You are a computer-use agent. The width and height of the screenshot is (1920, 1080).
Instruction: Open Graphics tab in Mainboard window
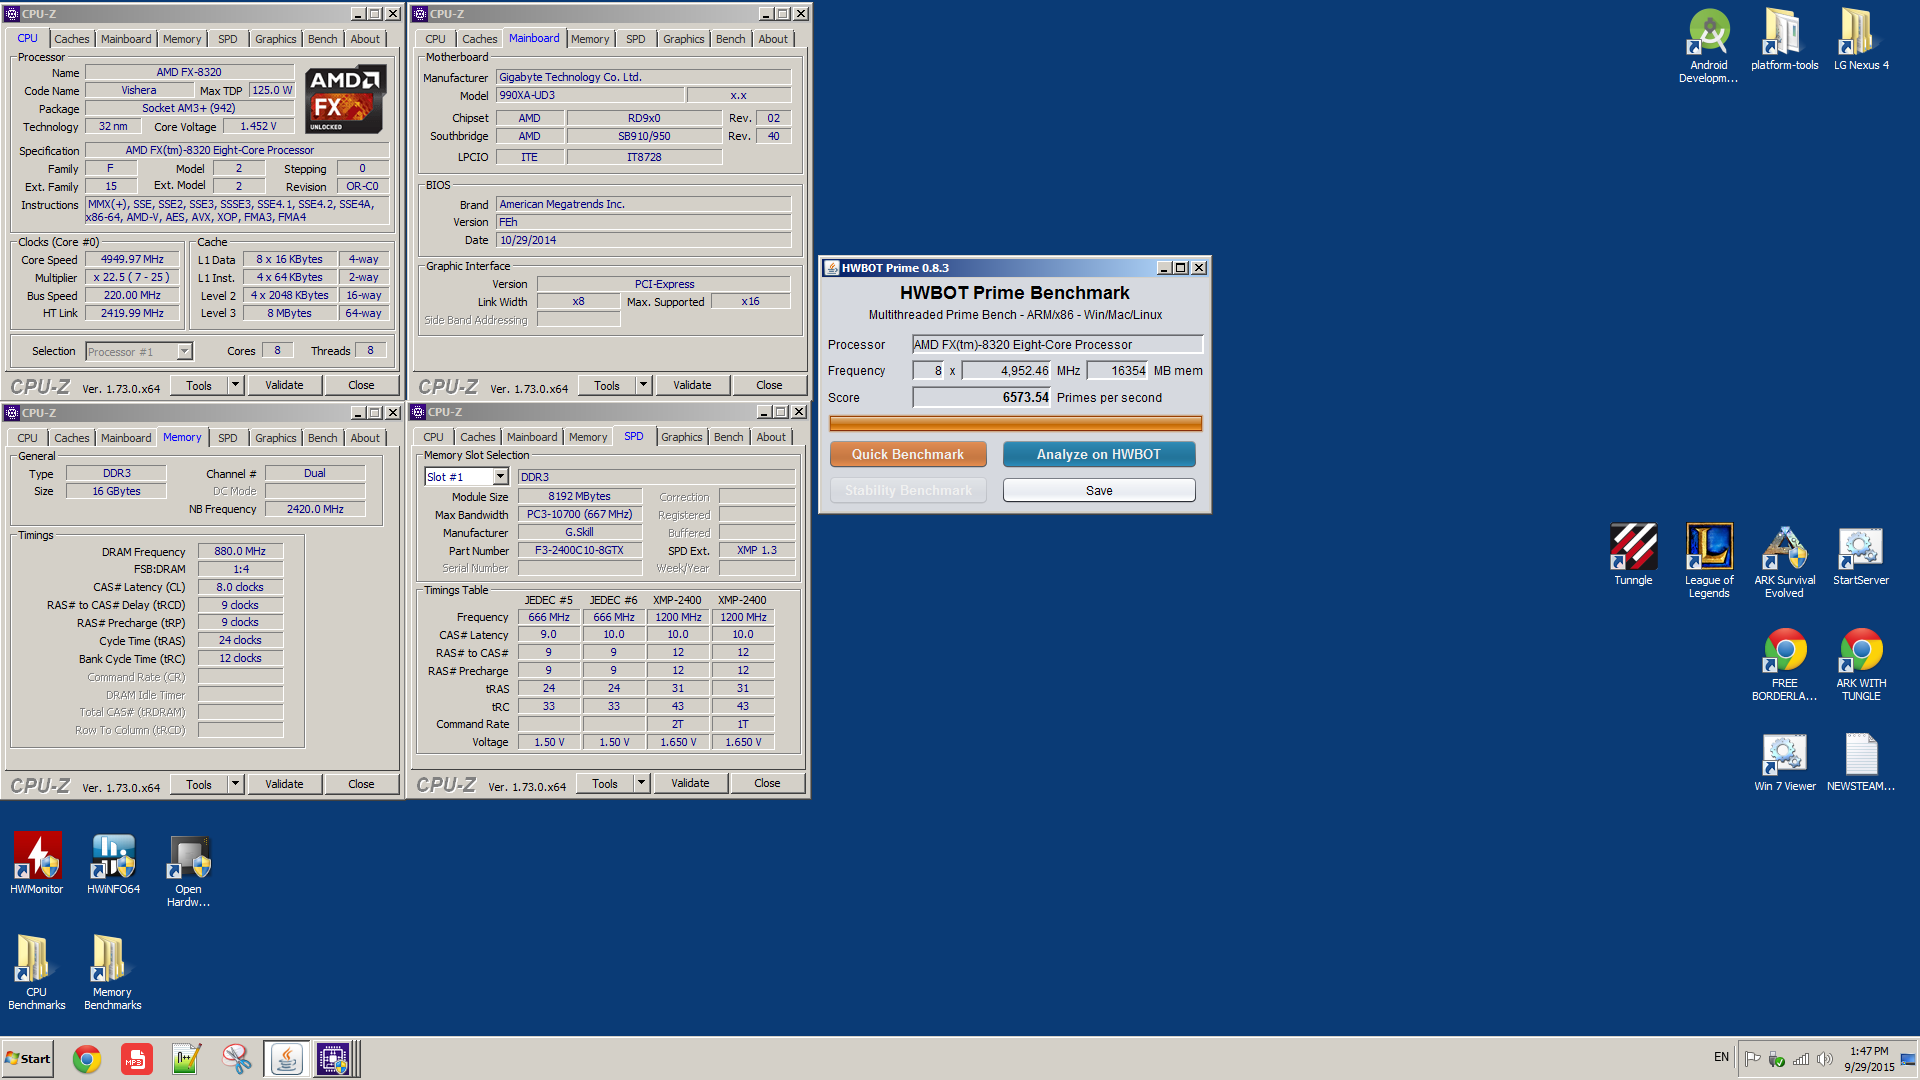683,39
